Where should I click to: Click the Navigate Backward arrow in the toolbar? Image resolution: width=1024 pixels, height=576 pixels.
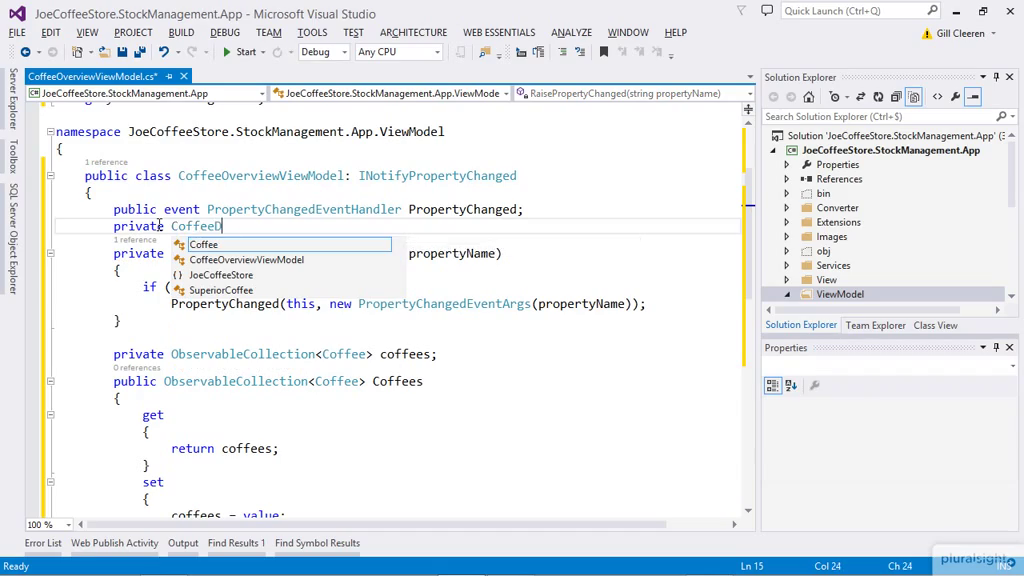(x=25, y=52)
